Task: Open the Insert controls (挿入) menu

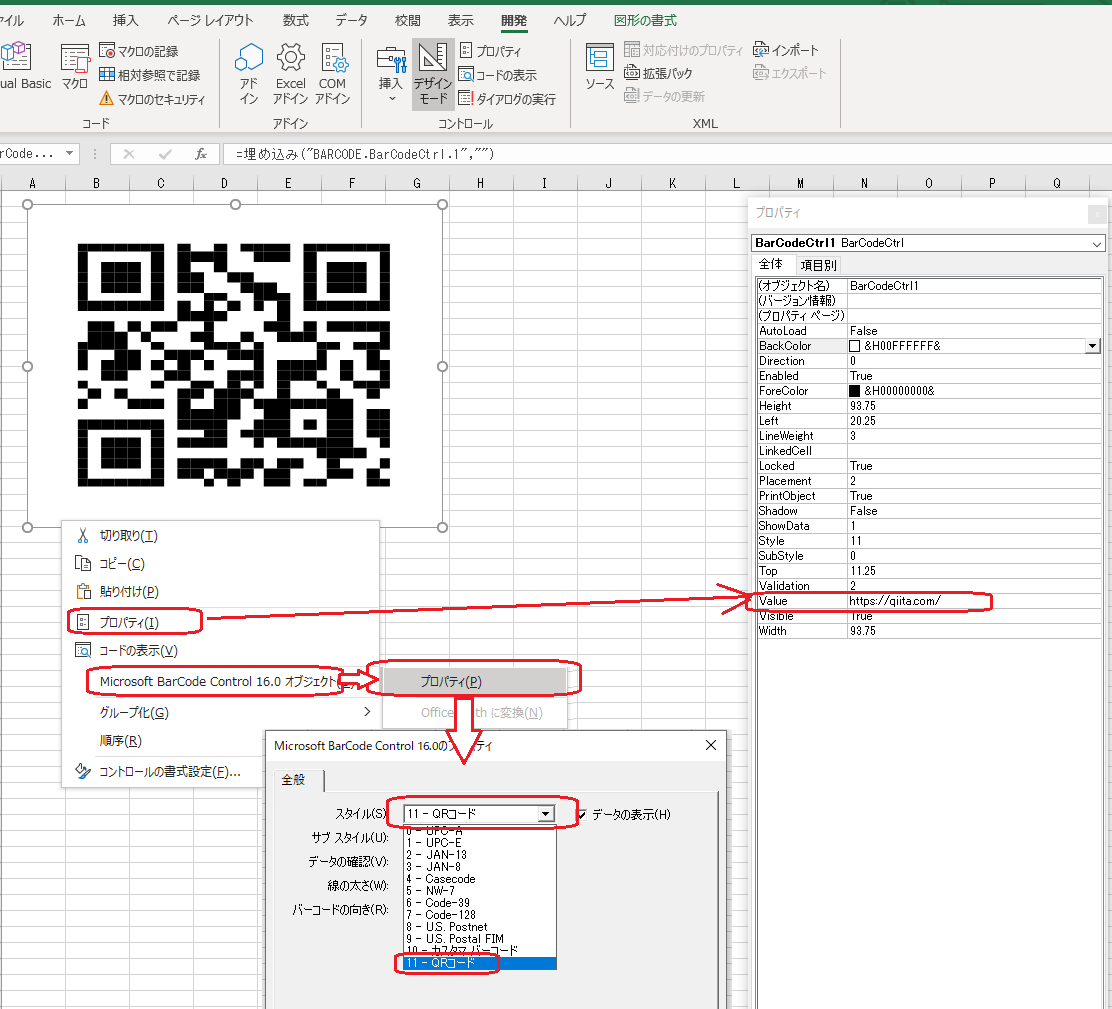Action: (x=391, y=74)
